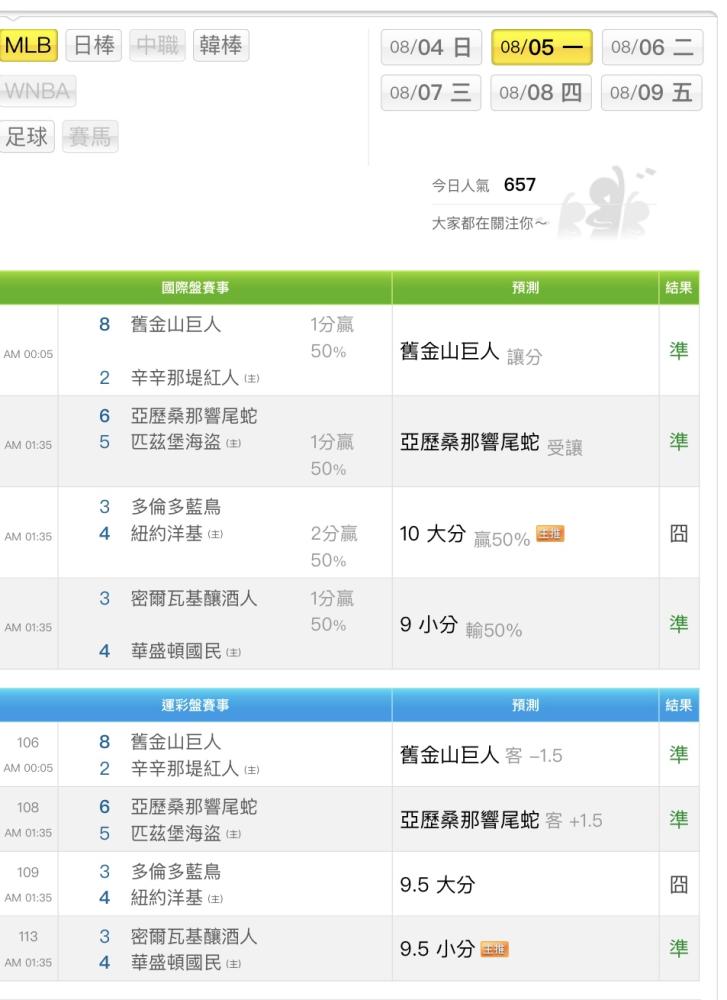Choose date 08/05 一
This screenshot has height=1000, width=727.
pyautogui.click(x=541, y=47)
